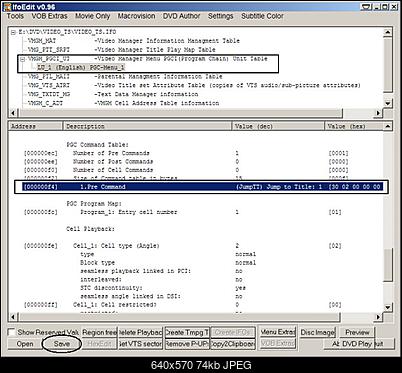Click the Value (hex) column header
Screen dimensions: 402x373
[x=354, y=126]
